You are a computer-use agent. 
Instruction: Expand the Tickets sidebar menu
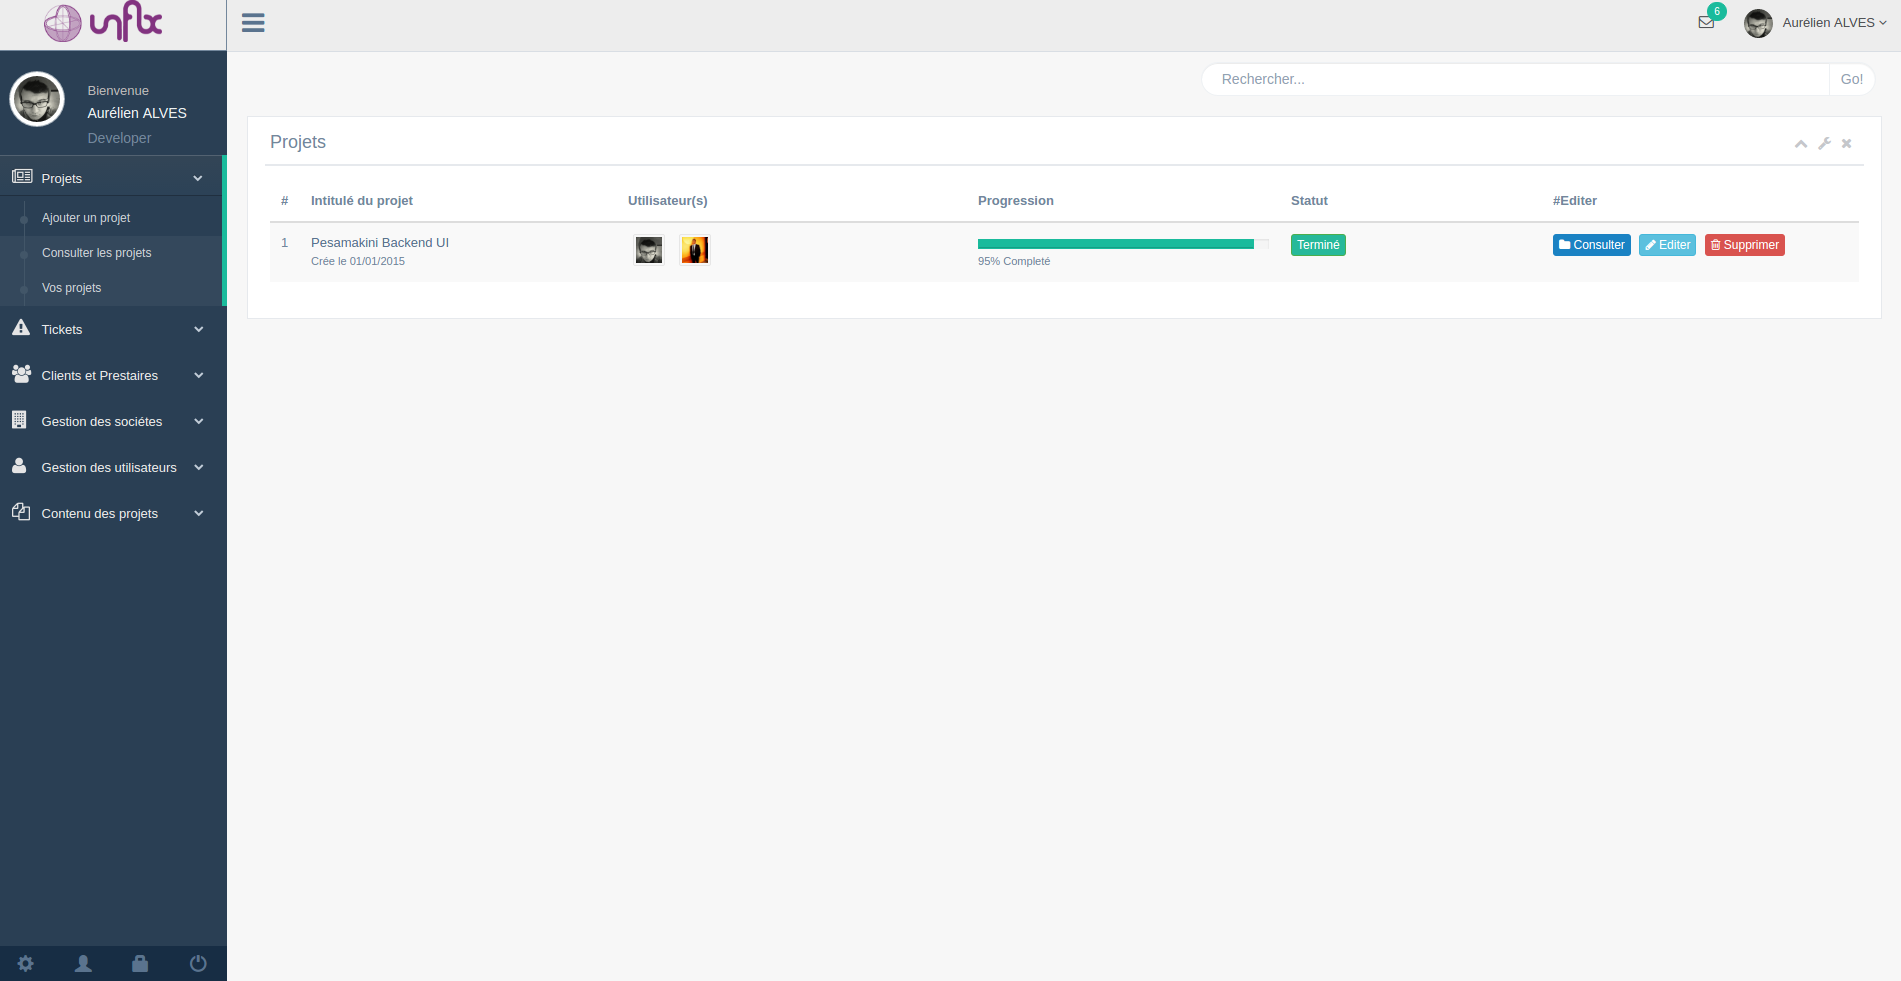click(110, 329)
